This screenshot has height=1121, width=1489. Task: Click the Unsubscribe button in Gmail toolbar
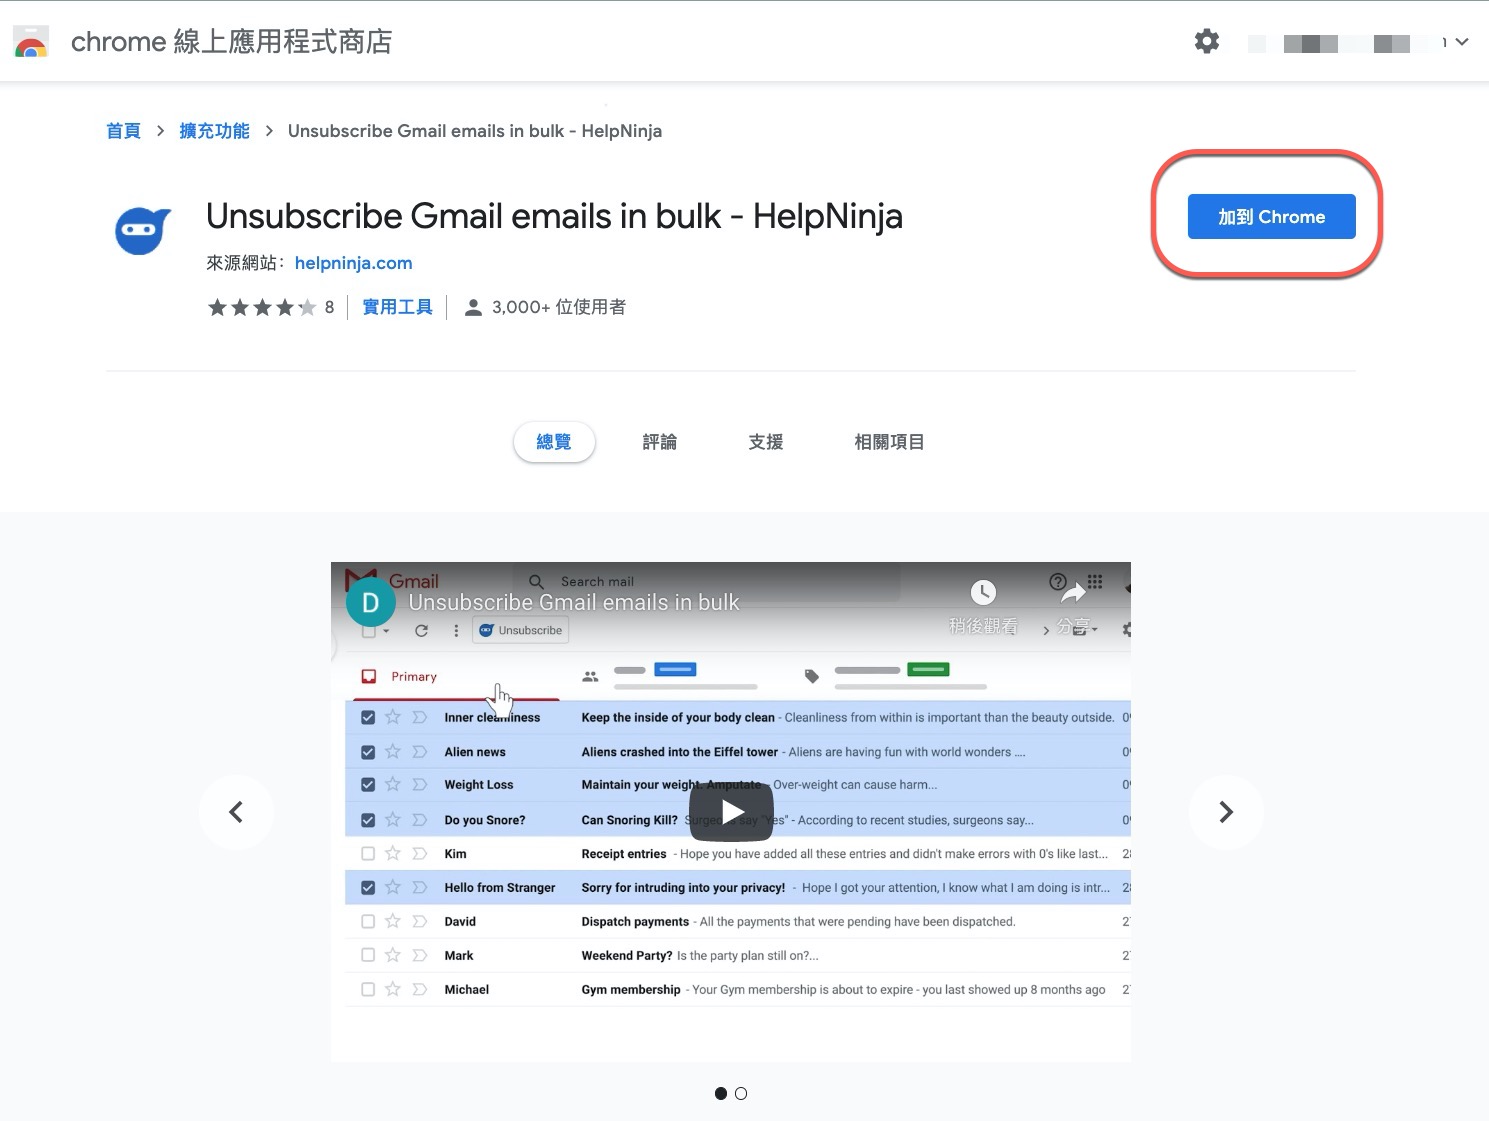click(521, 630)
